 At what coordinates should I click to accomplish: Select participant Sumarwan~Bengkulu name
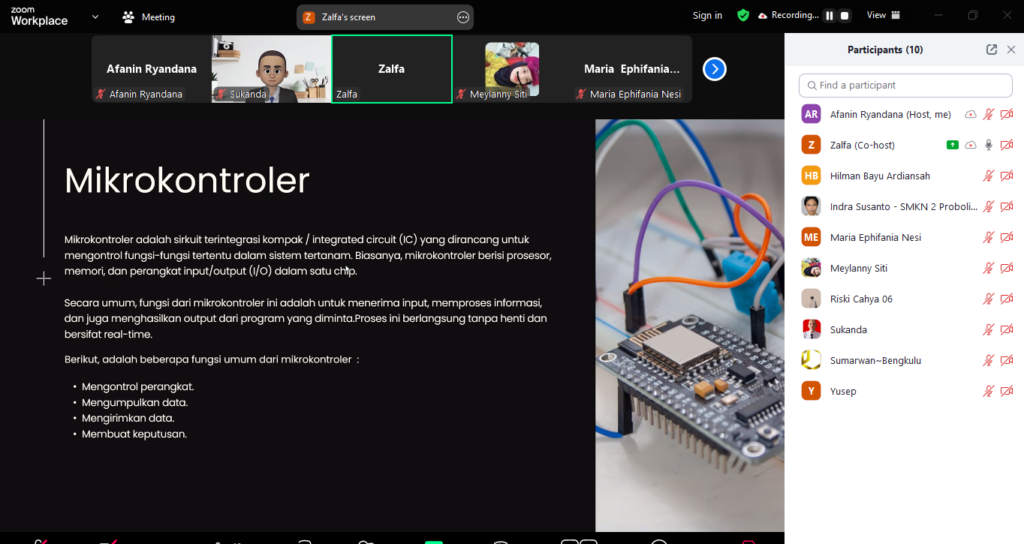click(875, 360)
